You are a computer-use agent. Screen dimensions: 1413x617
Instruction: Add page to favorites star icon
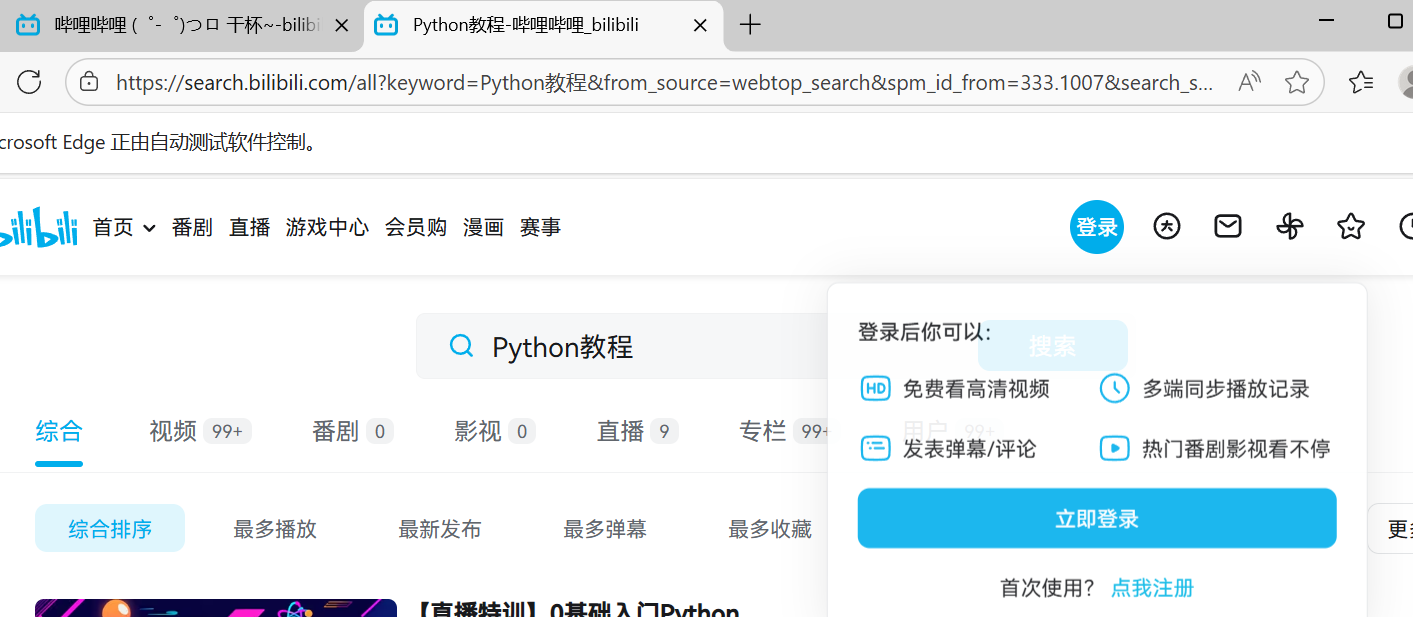click(x=1297, y=82)
